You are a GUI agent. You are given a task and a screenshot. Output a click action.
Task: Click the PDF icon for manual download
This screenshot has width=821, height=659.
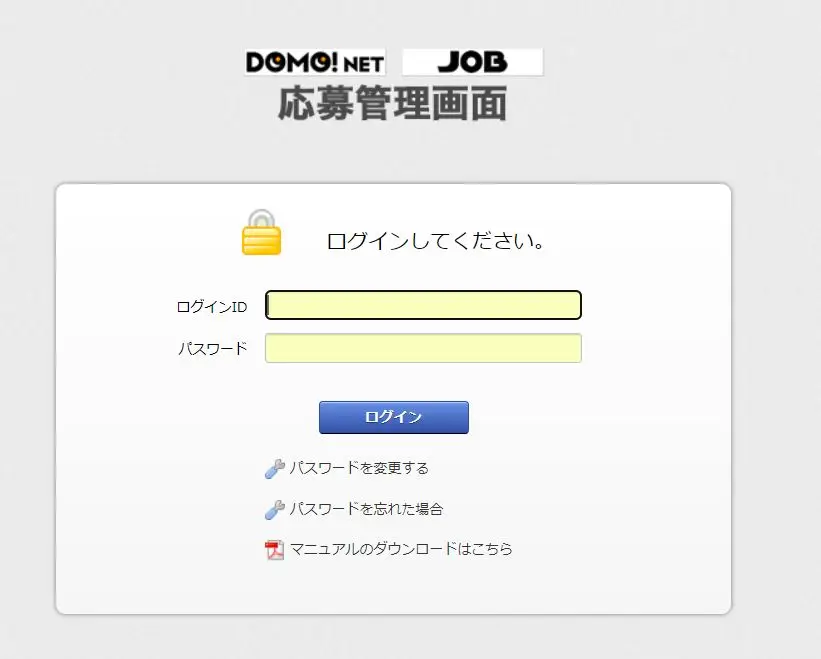(x=275, y=550)
